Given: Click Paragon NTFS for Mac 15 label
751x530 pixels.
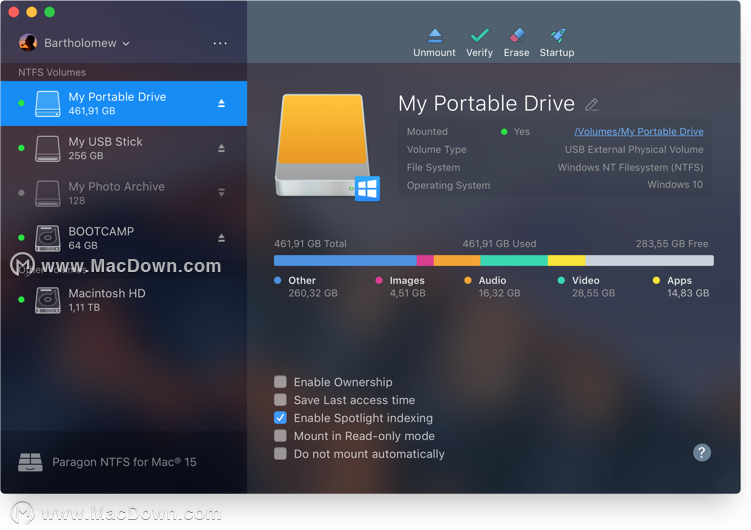Looking at the screenshot, I should (x=124, y=462).
